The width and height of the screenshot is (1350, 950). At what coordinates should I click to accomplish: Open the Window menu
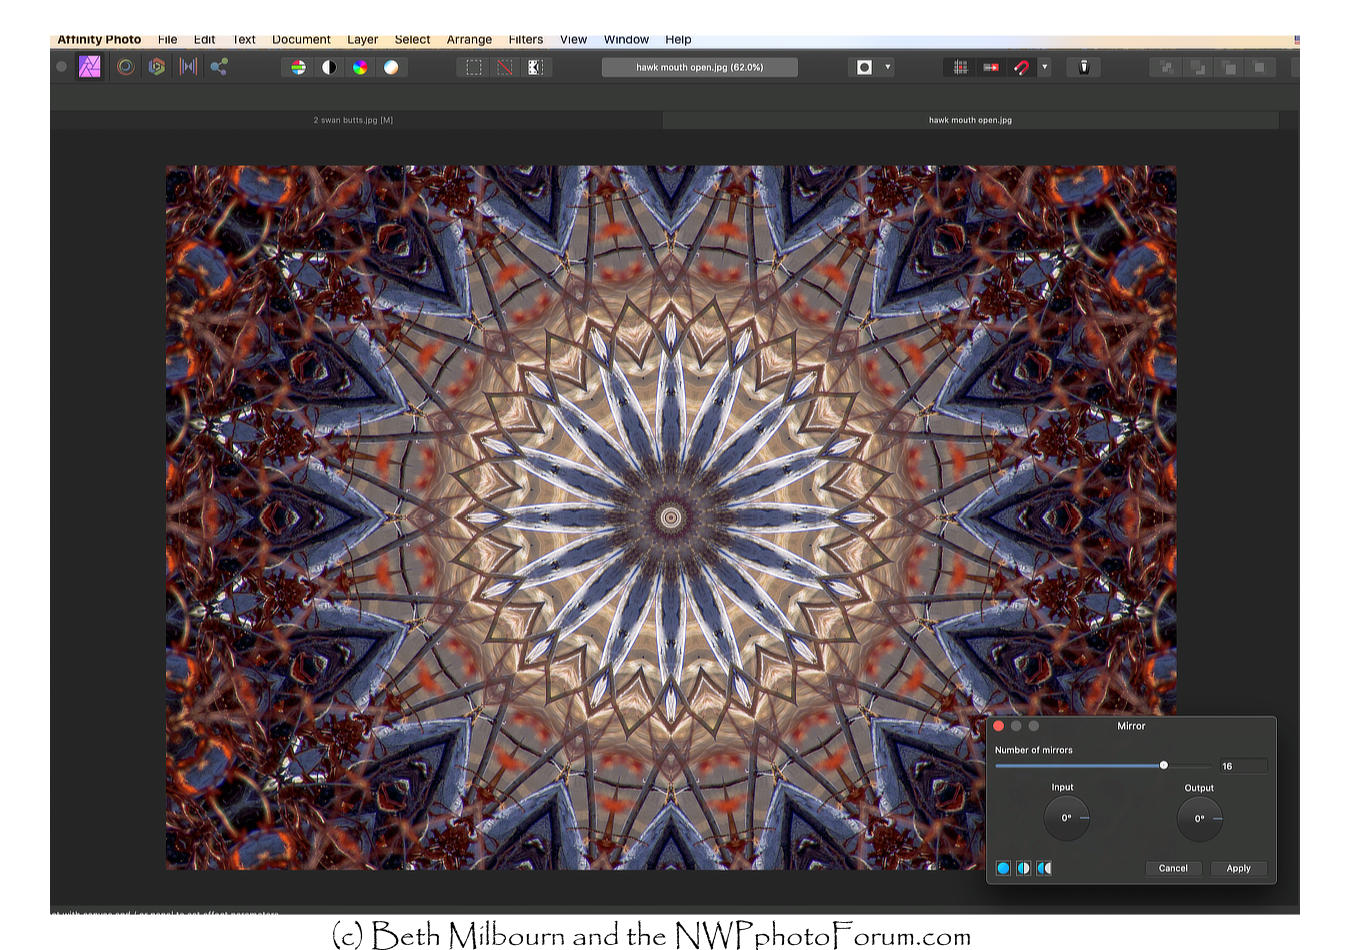coord(626,40)
